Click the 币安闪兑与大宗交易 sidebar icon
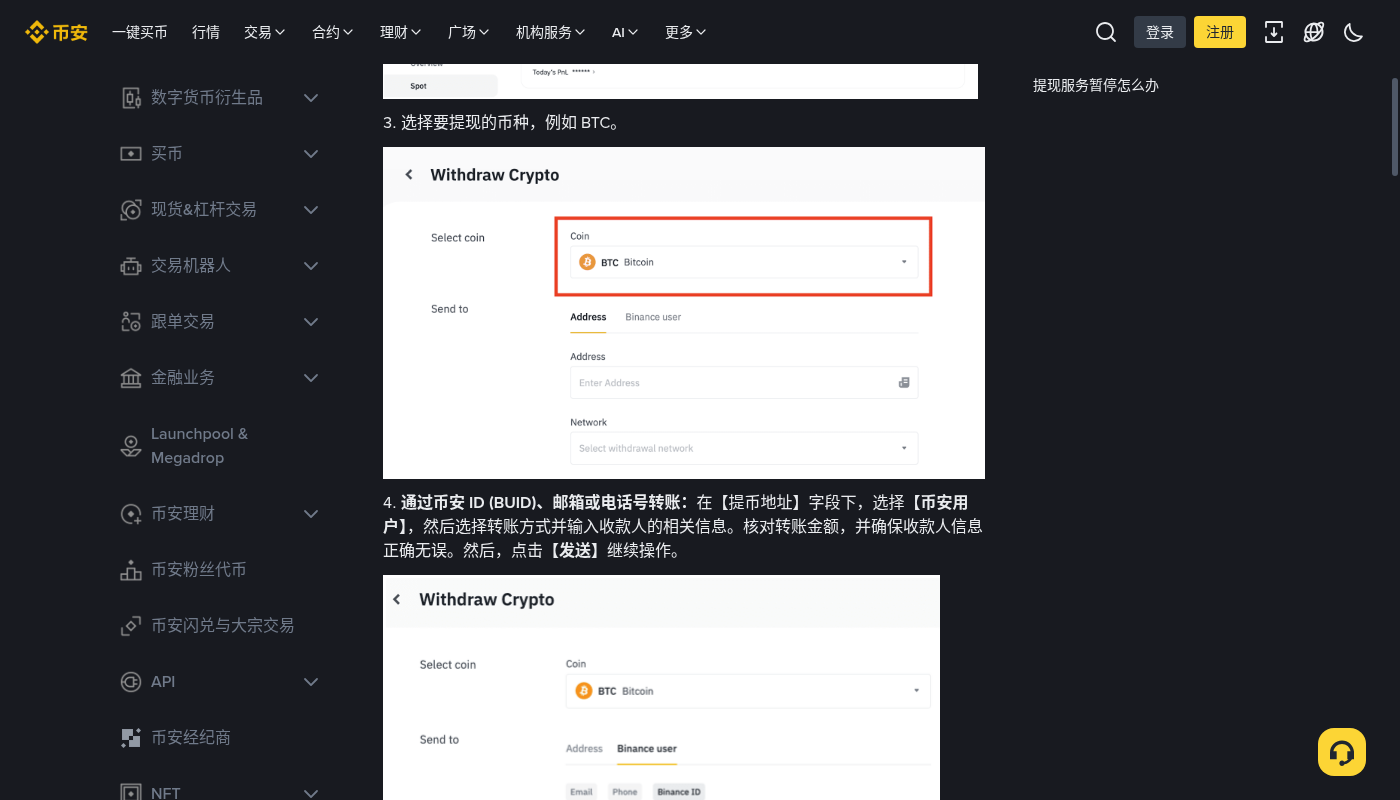This screenshot has height=800, width=1400. click(131, 626)
